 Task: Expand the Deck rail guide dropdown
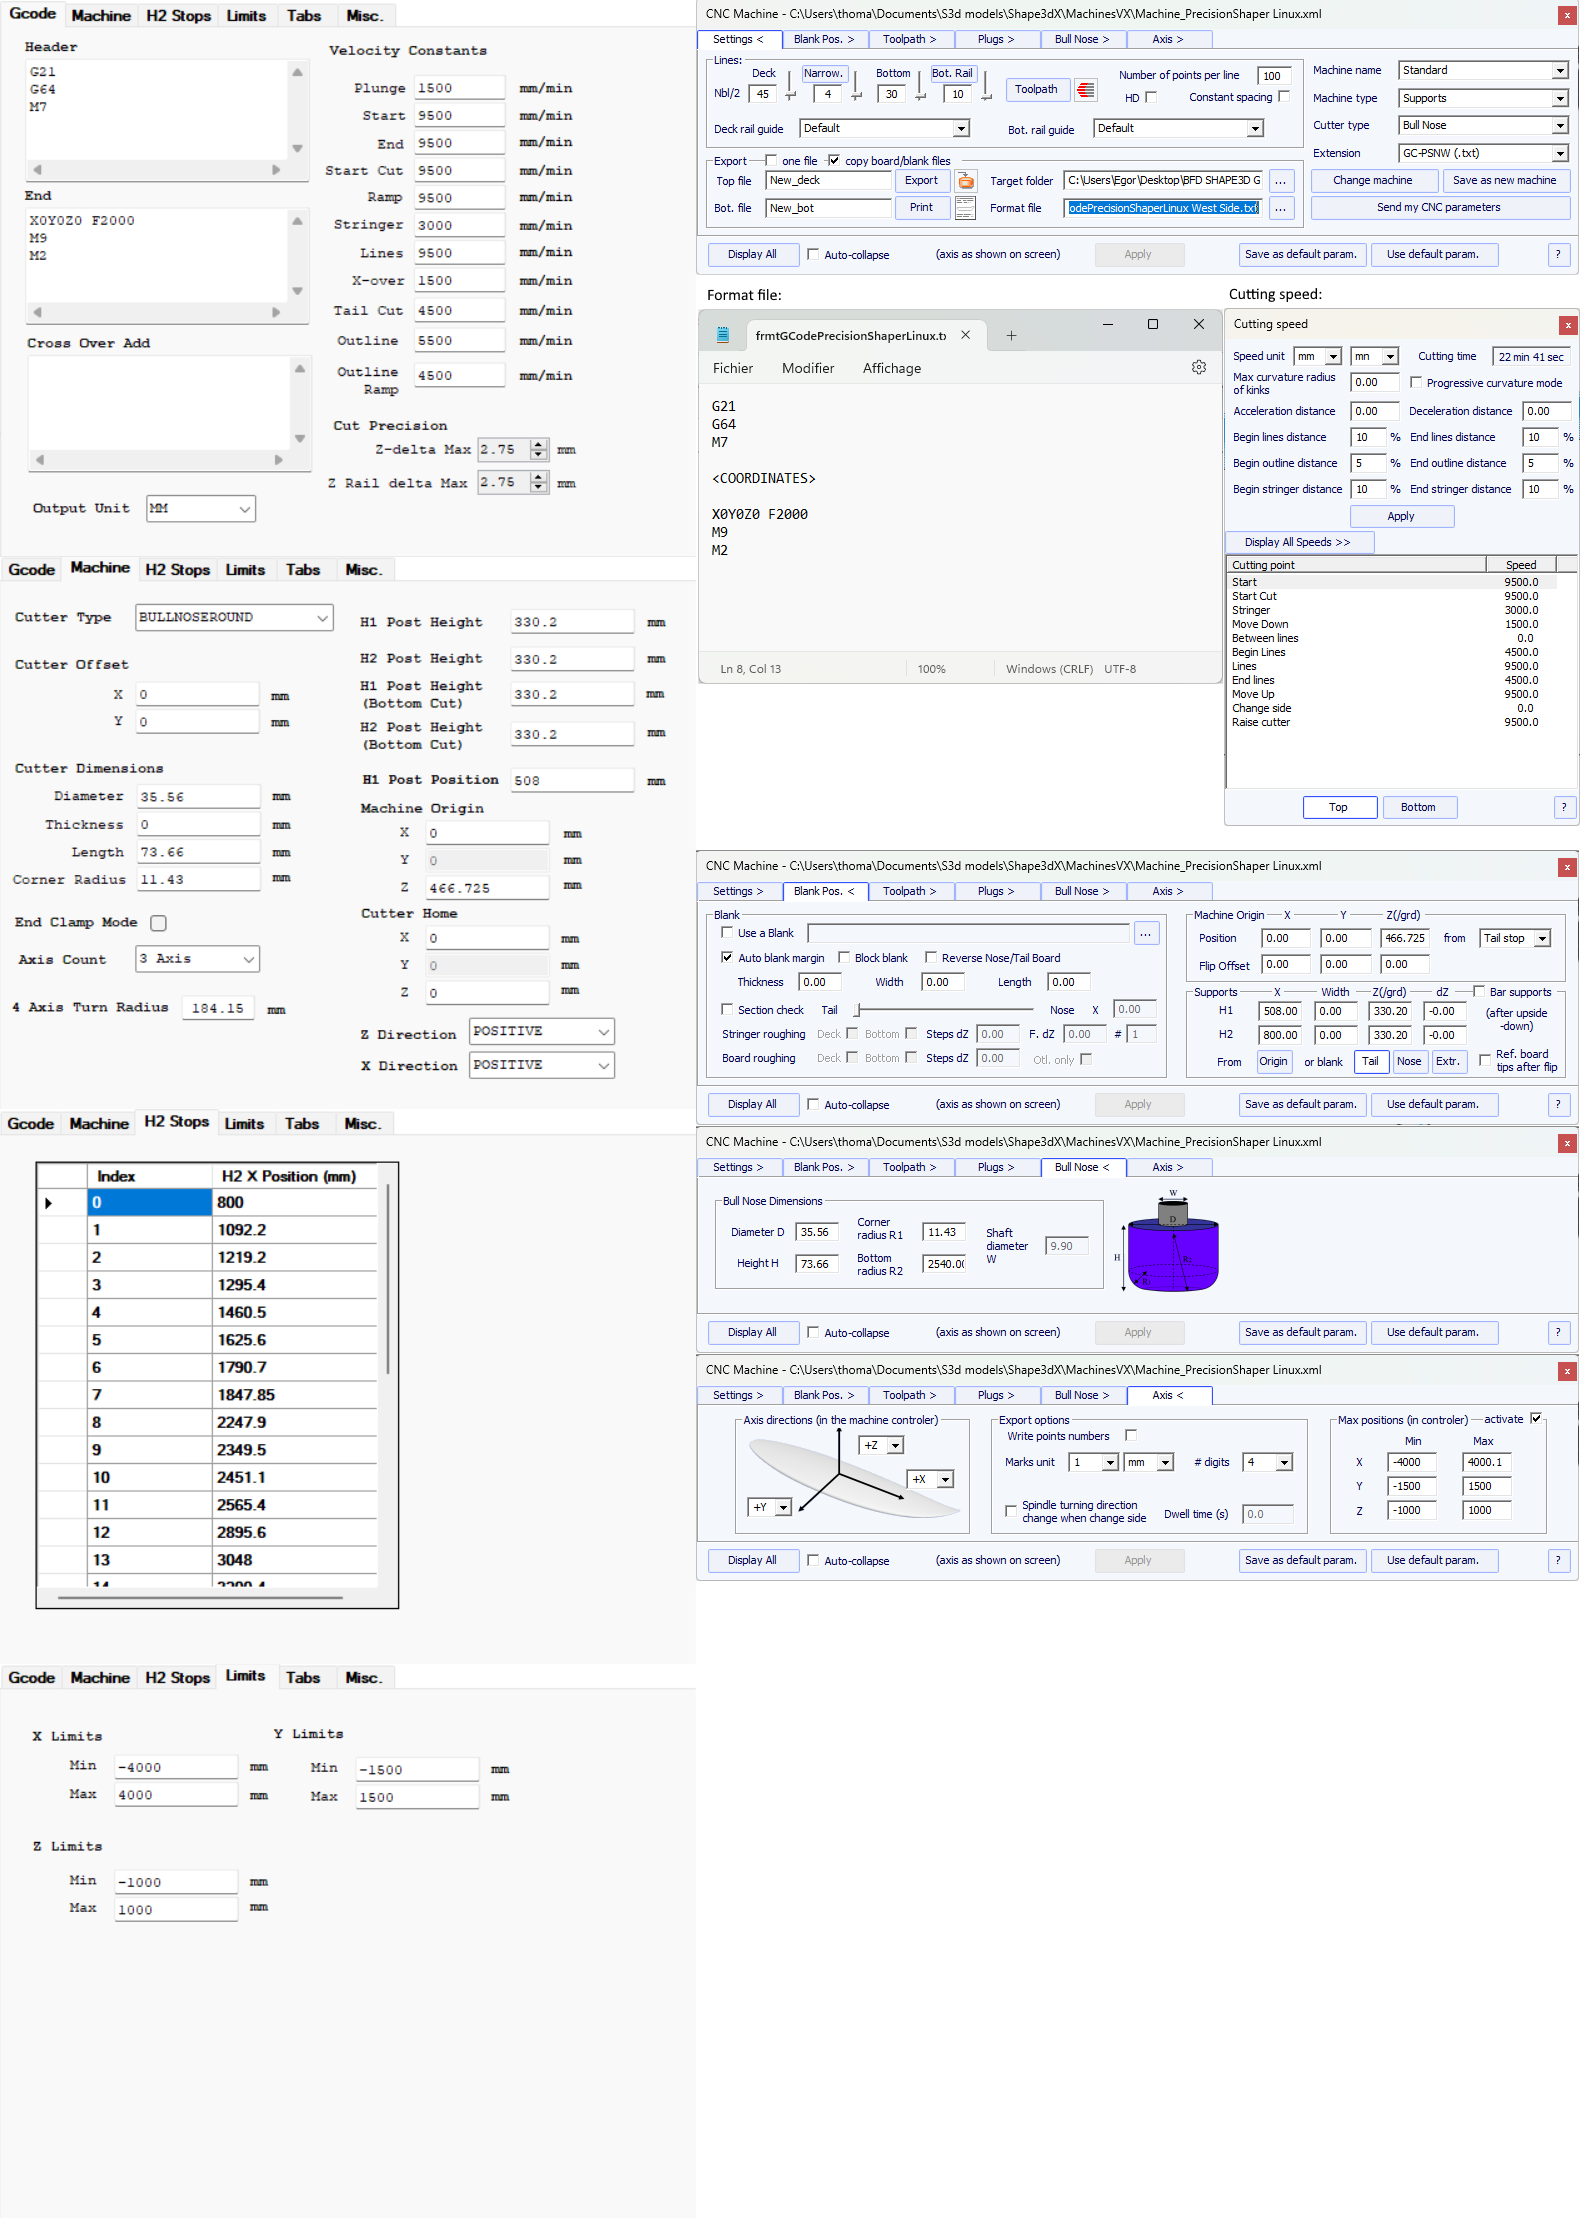[961, 129]
